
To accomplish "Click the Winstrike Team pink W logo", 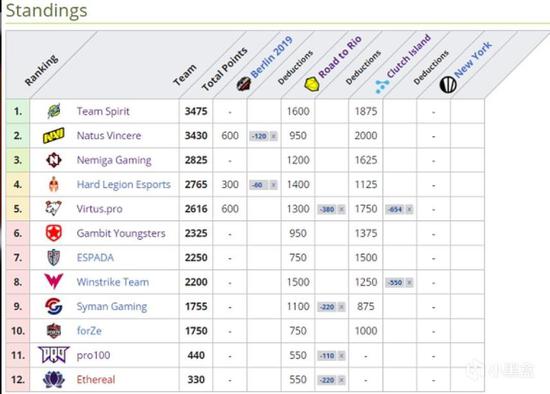I will pos(54,282).
